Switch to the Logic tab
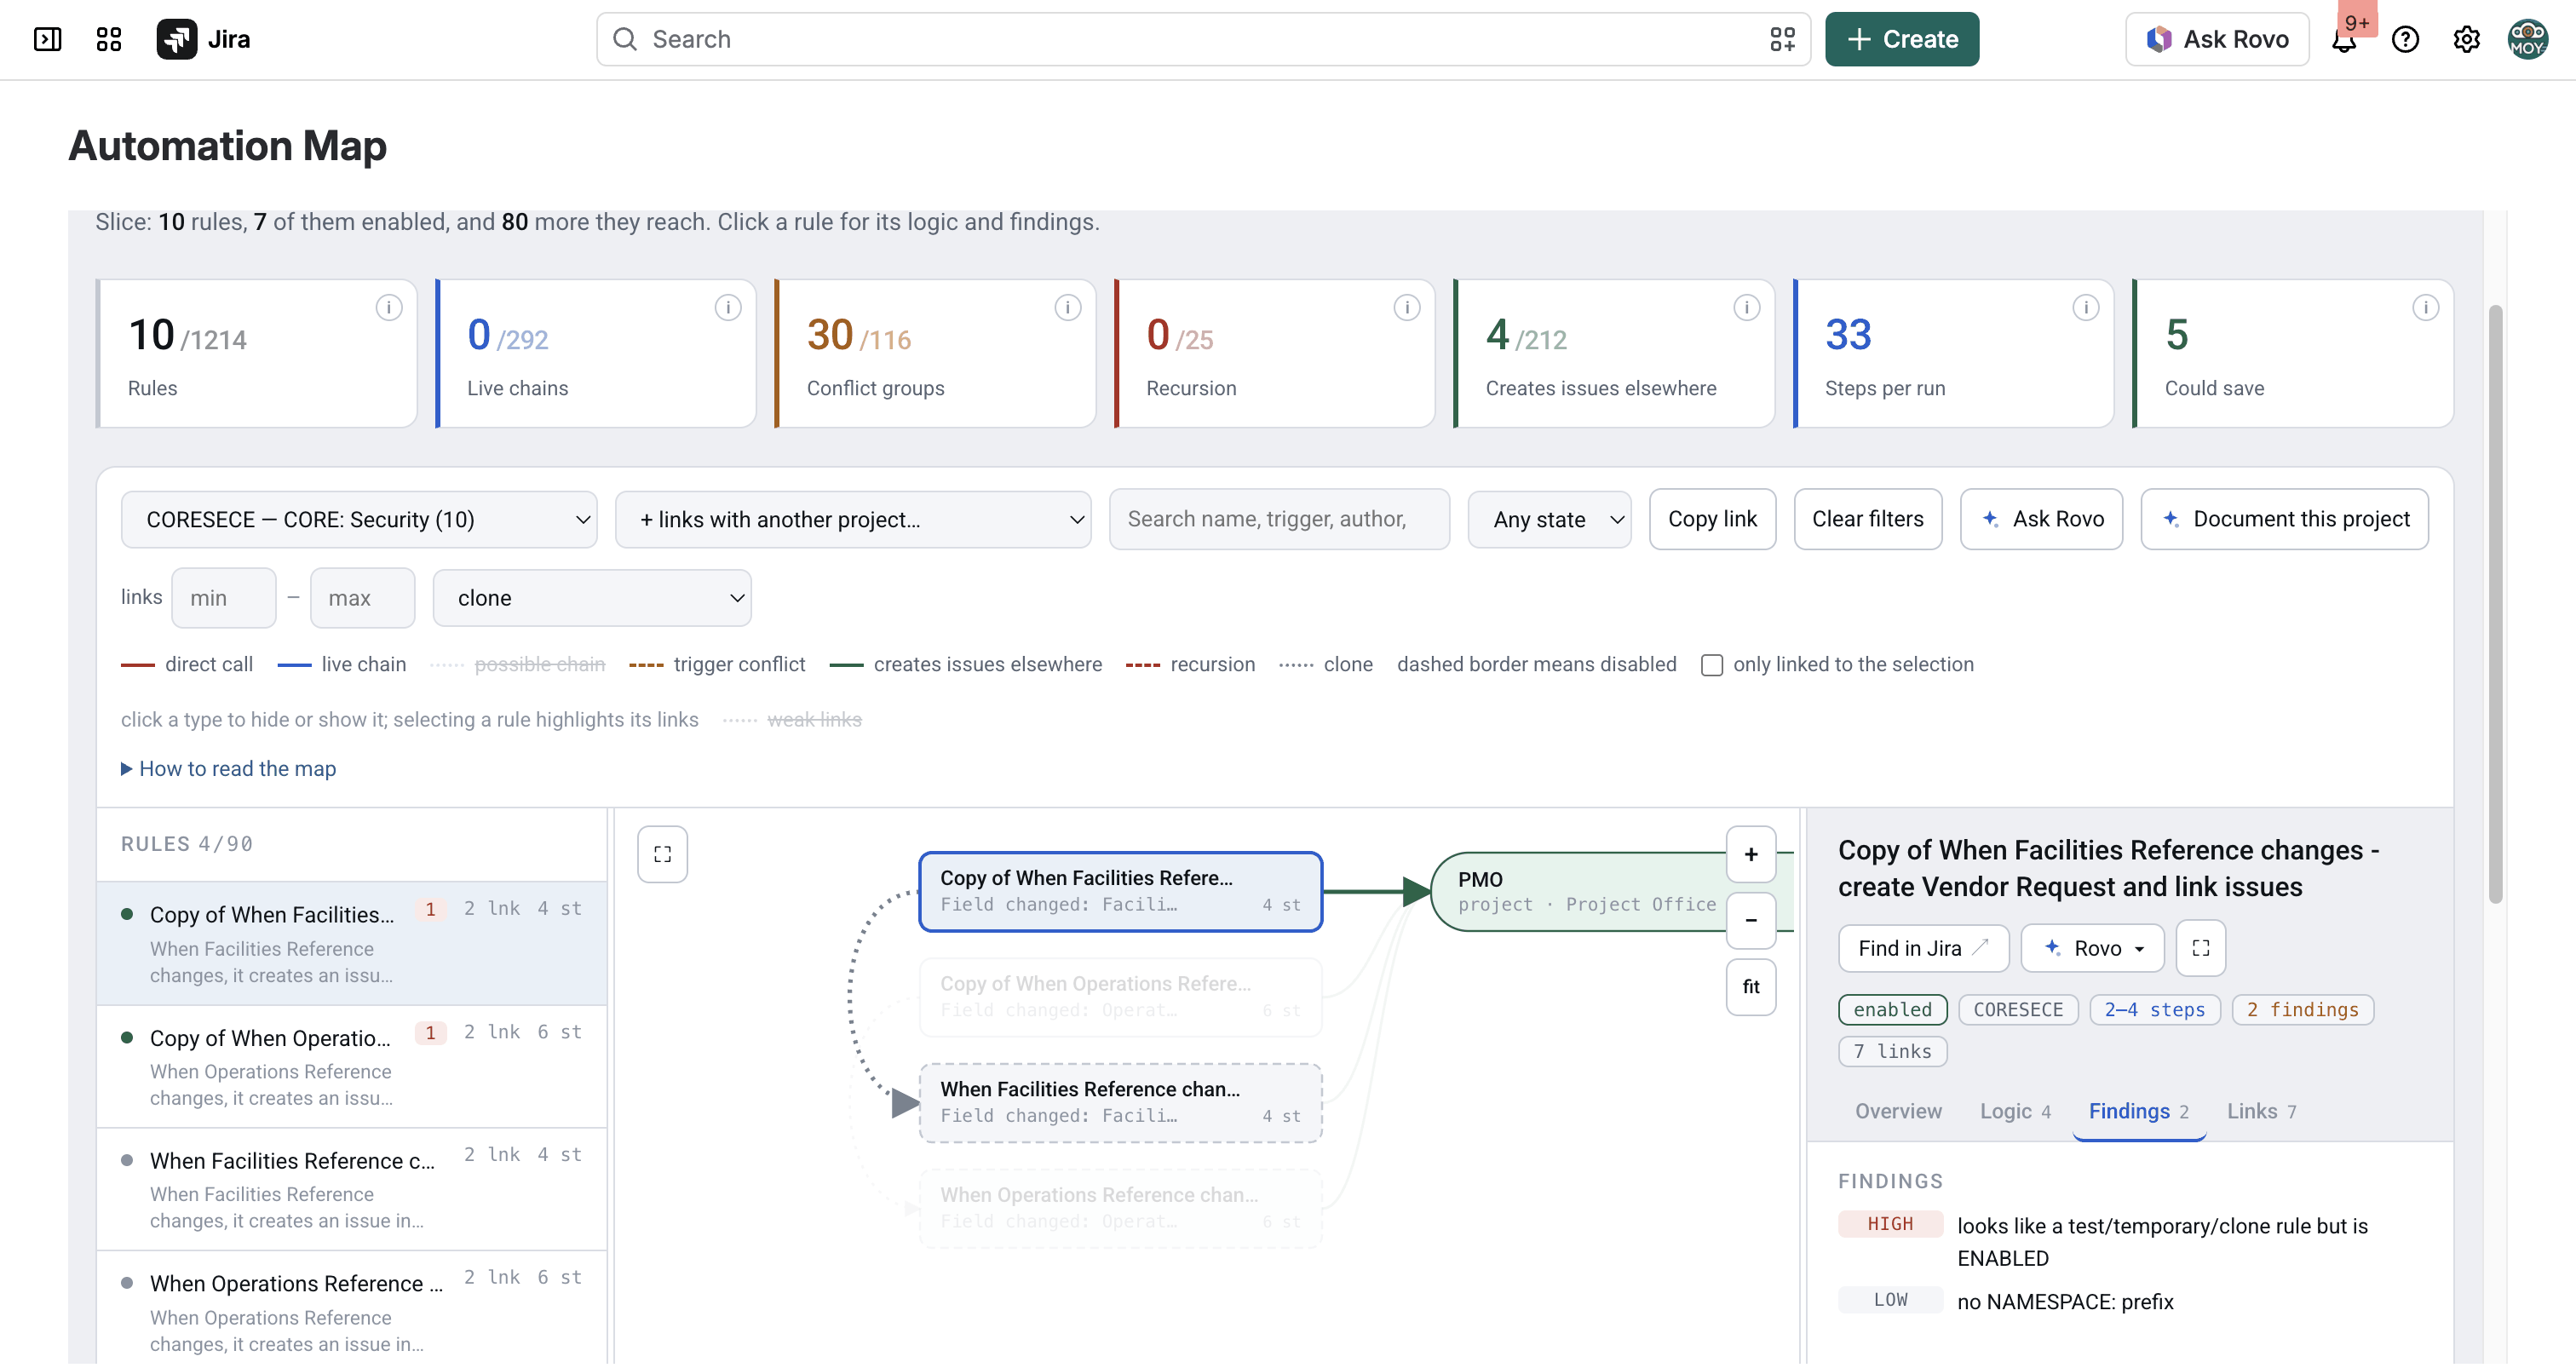 click(2015, 1111)
